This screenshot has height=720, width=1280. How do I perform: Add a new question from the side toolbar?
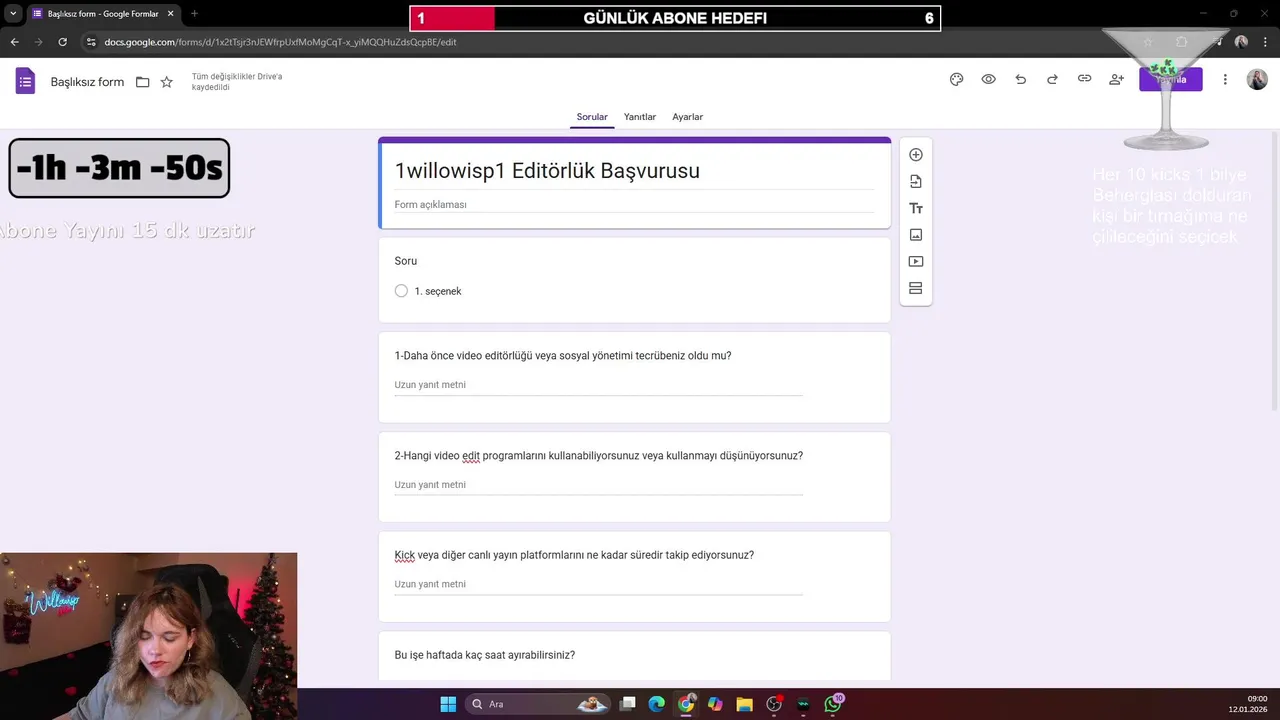tap(915, 155)
